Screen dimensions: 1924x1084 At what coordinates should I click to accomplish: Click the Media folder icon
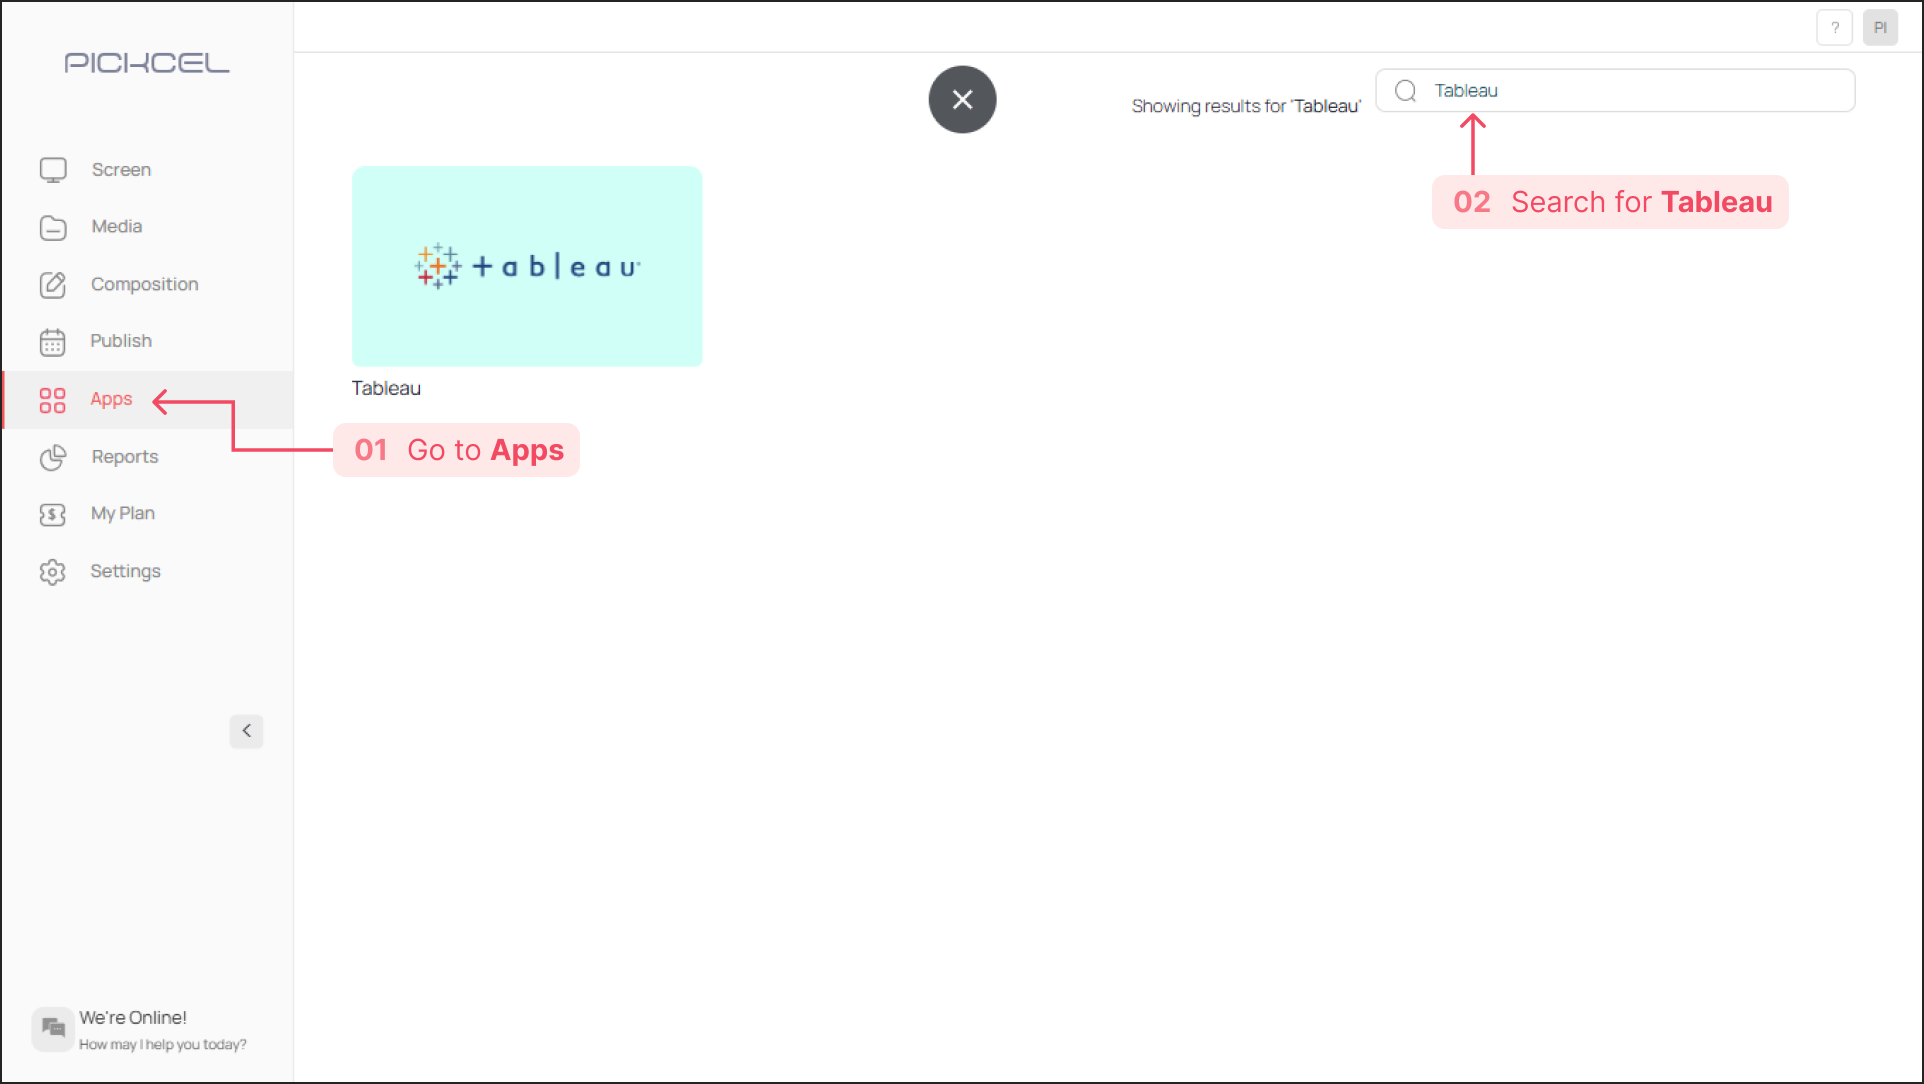pyautogui.click(x=53, y=227)
